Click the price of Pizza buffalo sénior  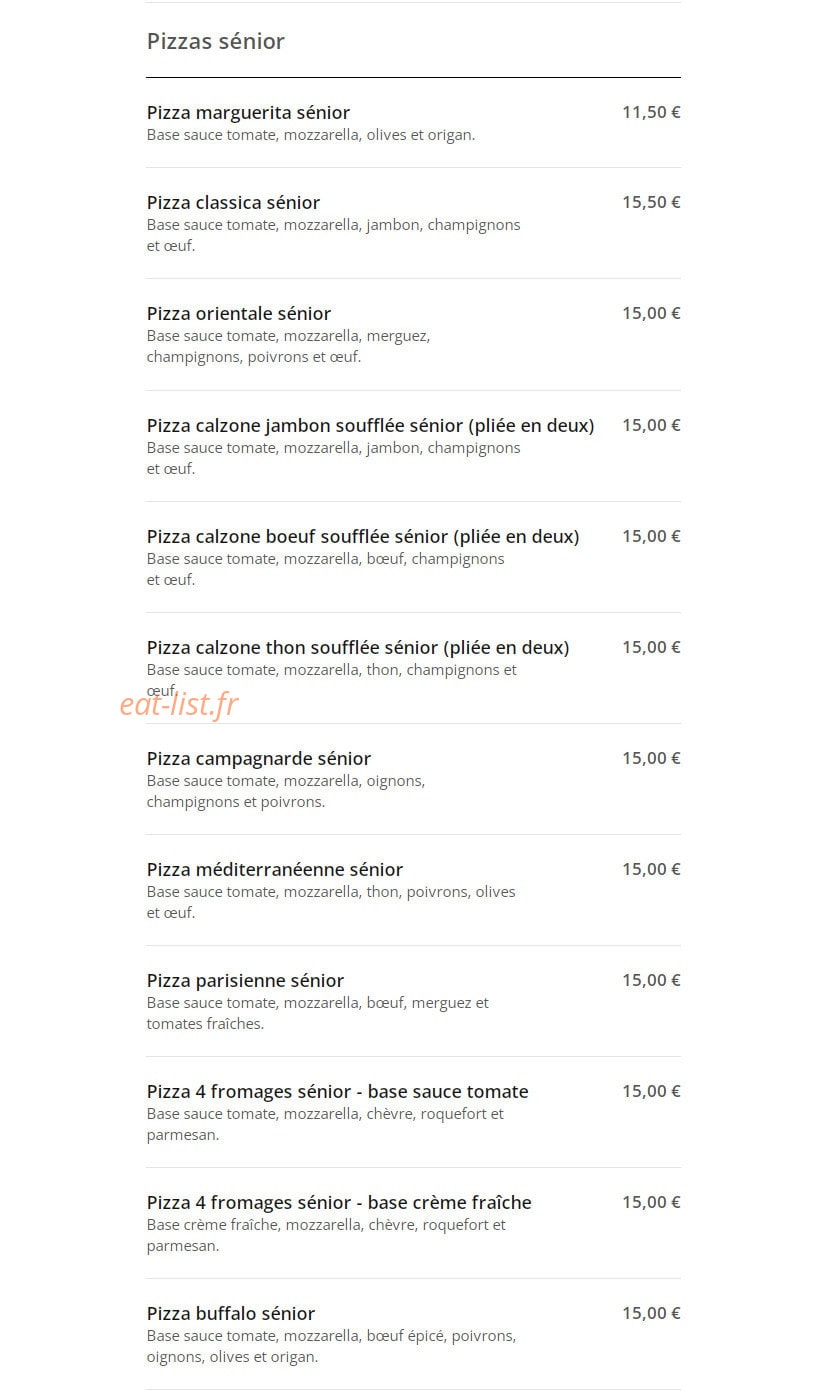coord(651,1313)
